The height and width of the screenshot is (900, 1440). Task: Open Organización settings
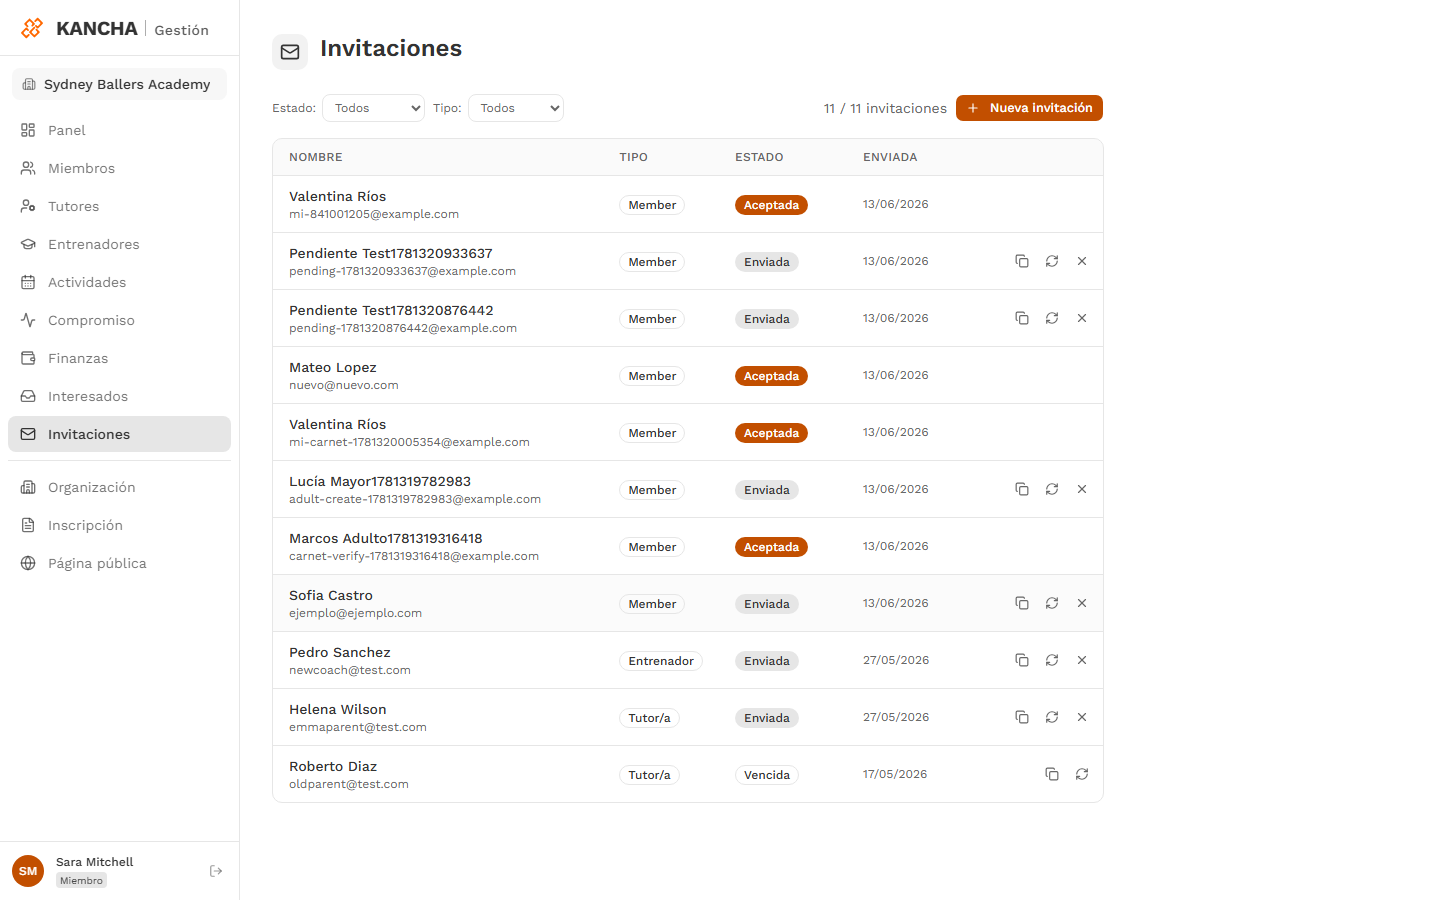point(119,487)
